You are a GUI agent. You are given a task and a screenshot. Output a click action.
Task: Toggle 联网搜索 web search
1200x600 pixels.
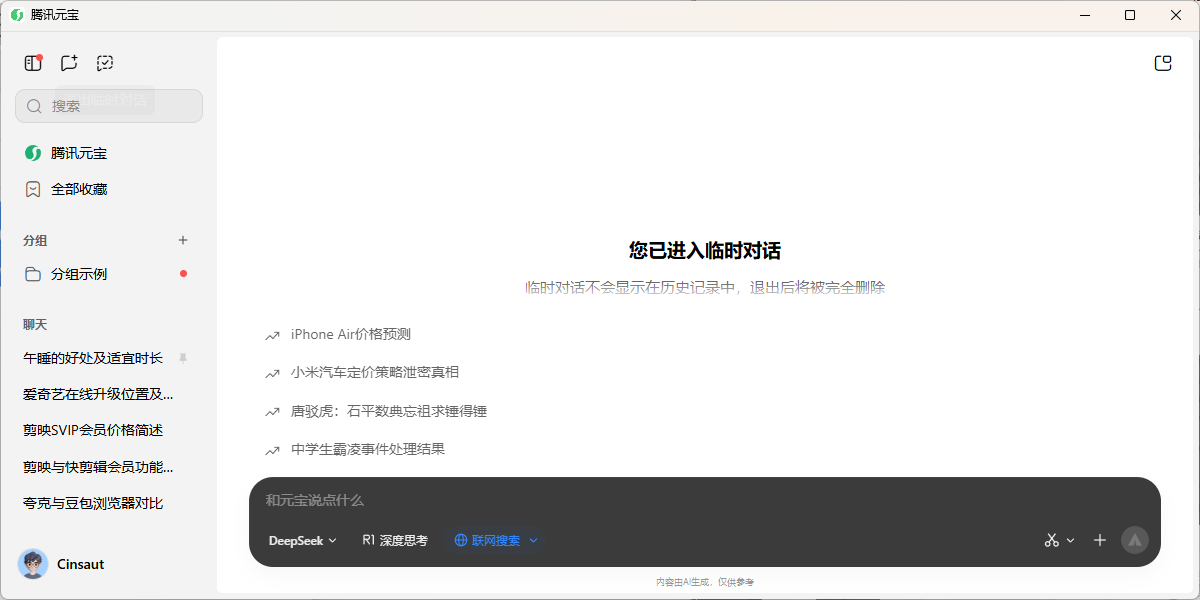(488, 540)
